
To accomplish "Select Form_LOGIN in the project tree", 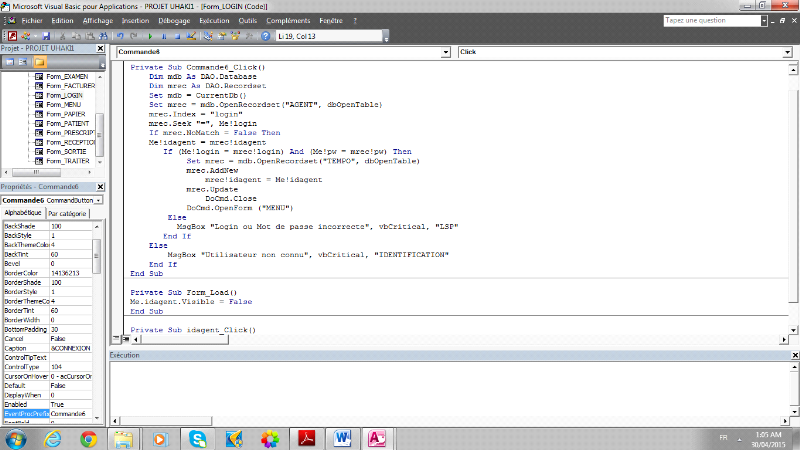I will [x=64, y=95].
